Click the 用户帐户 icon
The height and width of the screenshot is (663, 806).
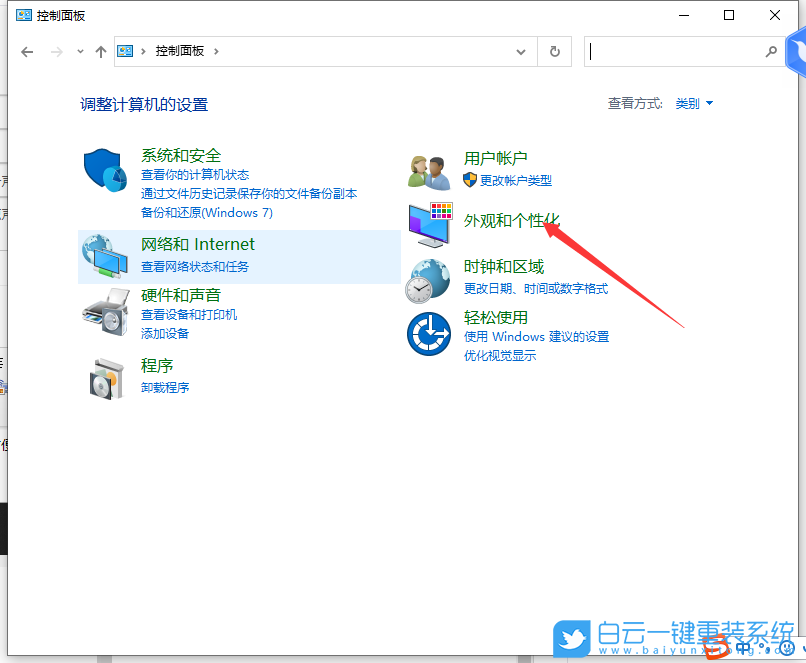tap(428, 168)
